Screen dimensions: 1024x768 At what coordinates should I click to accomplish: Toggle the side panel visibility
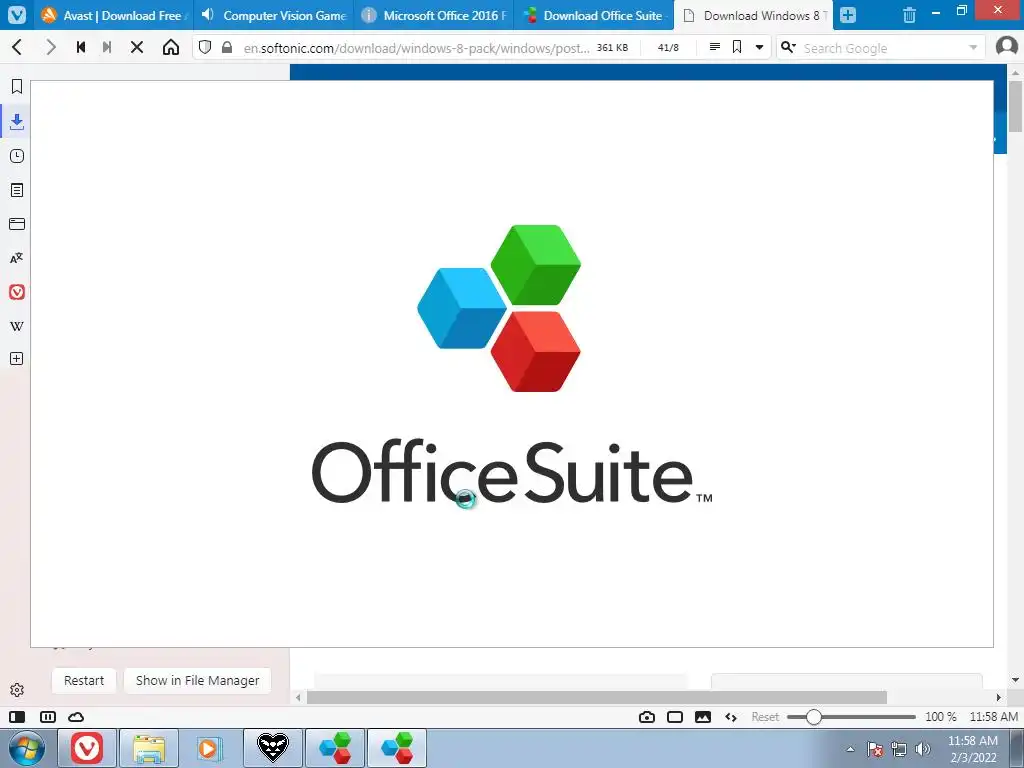[x=17, y=717]
